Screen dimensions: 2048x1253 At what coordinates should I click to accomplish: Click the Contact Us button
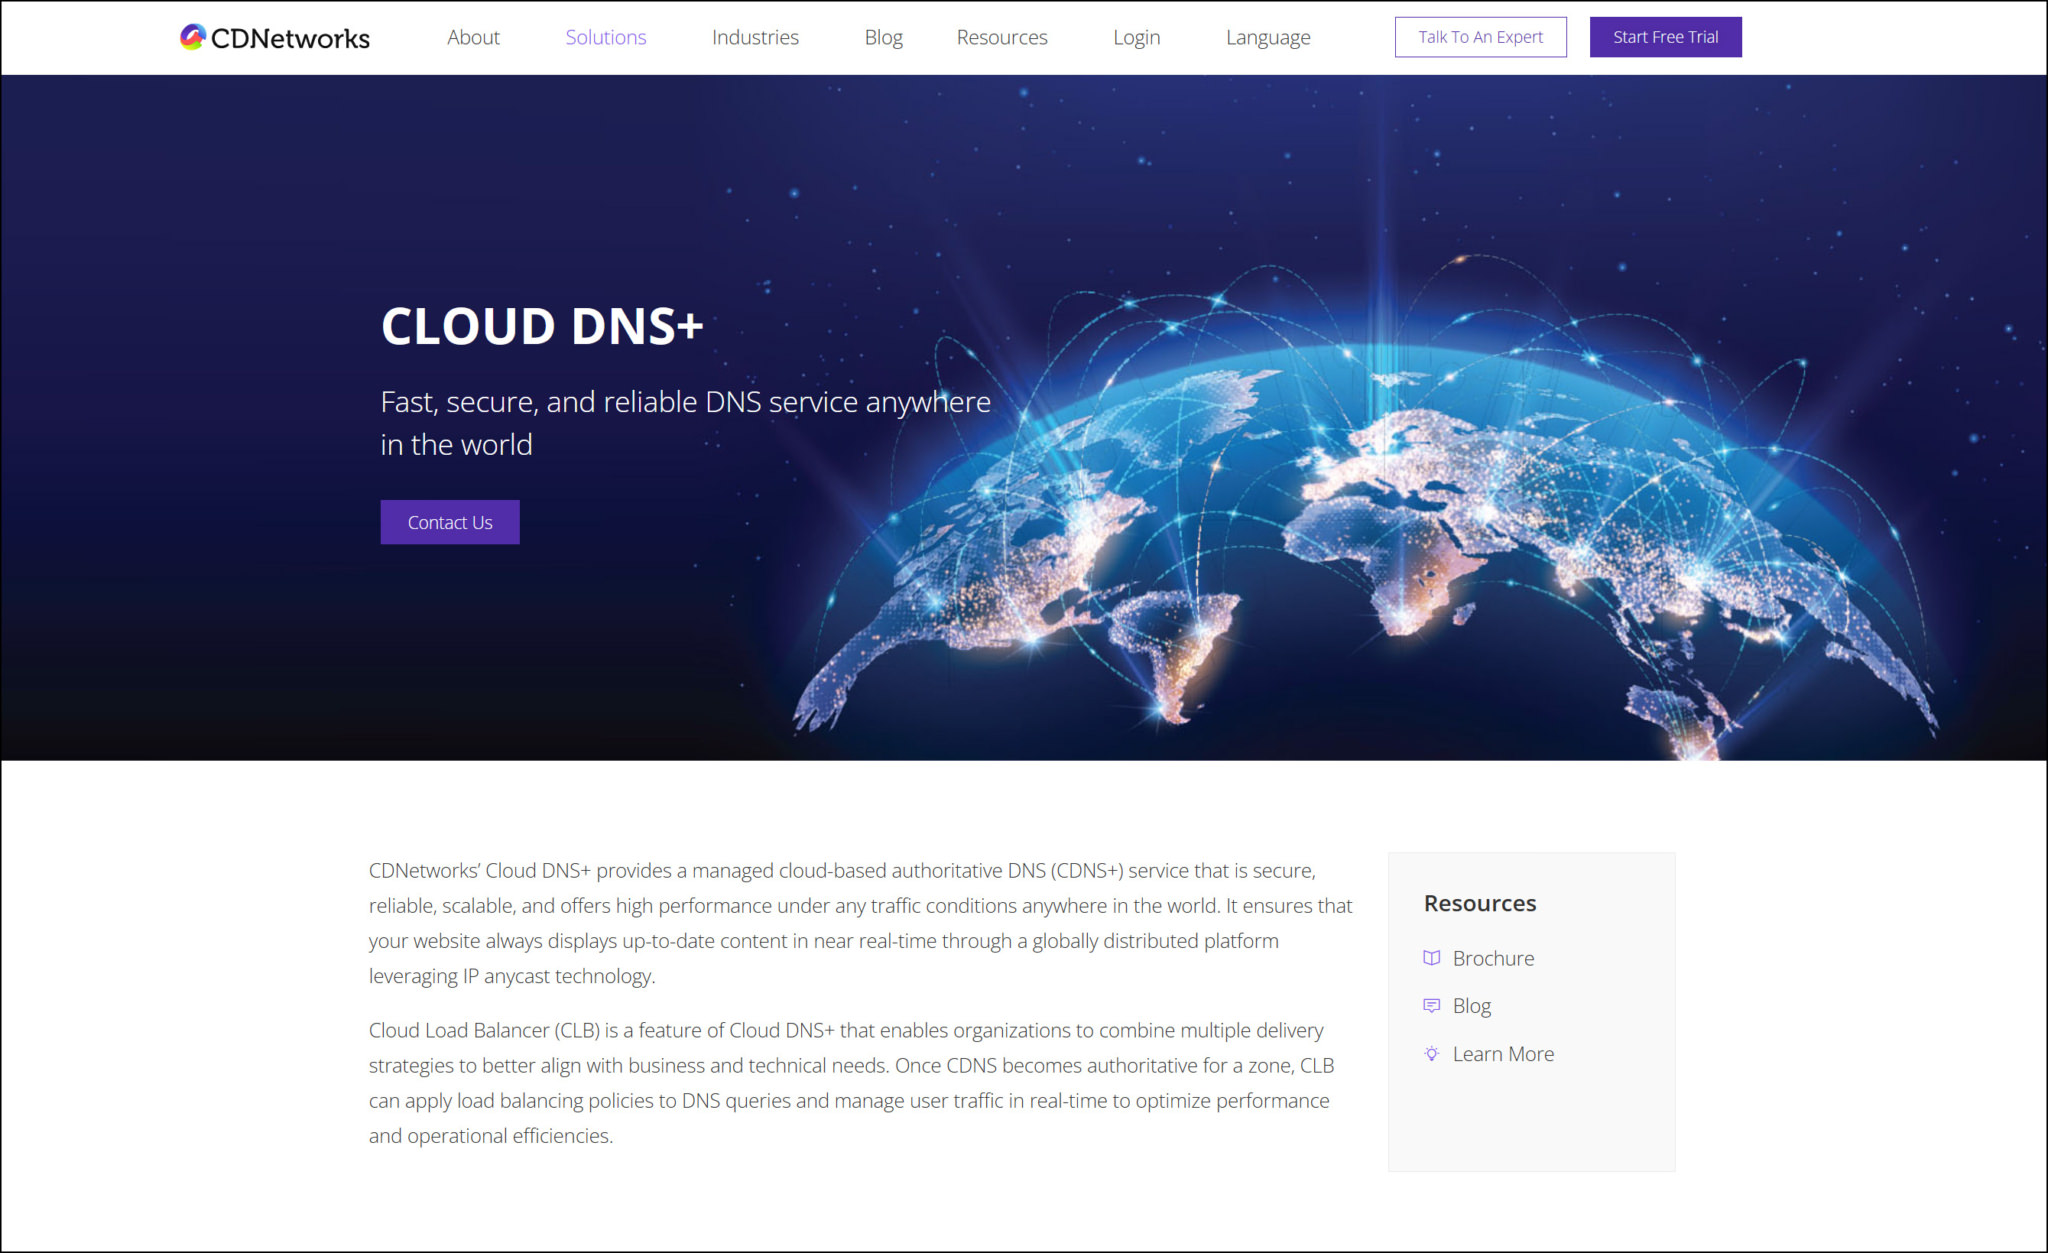449,521
